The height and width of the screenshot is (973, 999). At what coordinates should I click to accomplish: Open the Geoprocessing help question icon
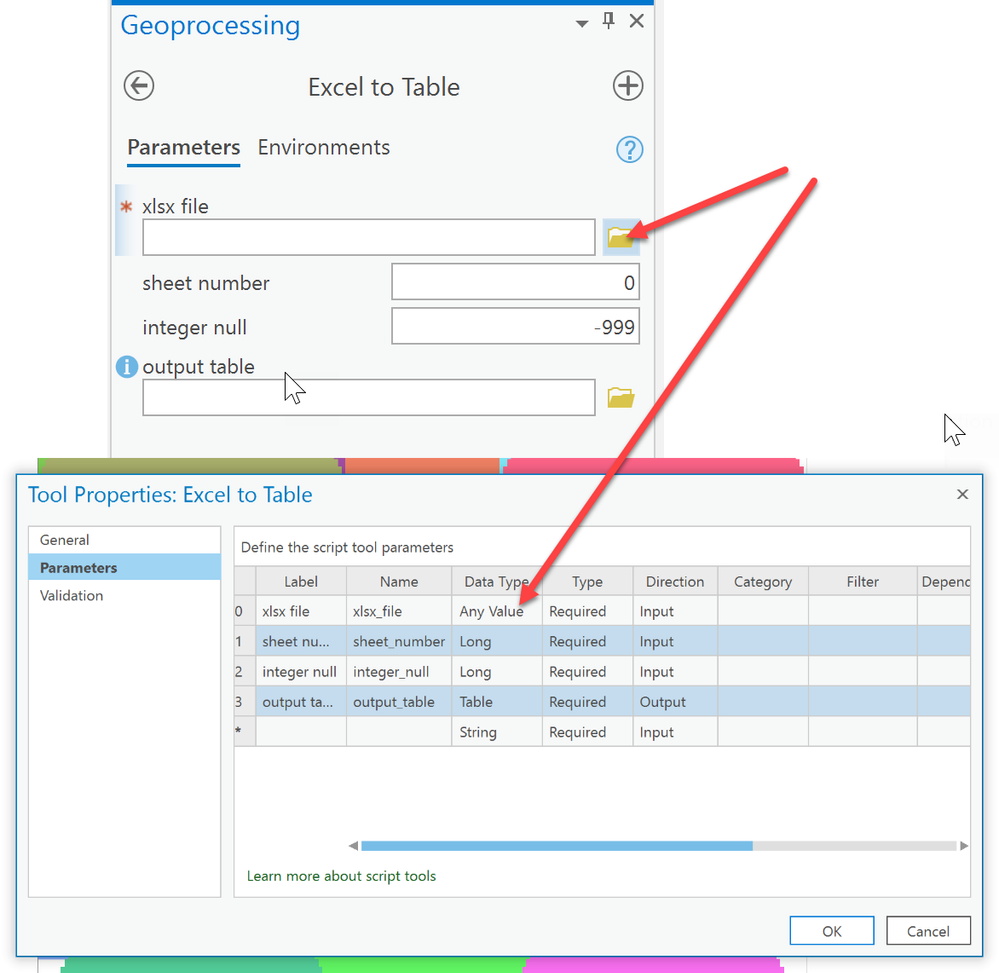(629, 150)
